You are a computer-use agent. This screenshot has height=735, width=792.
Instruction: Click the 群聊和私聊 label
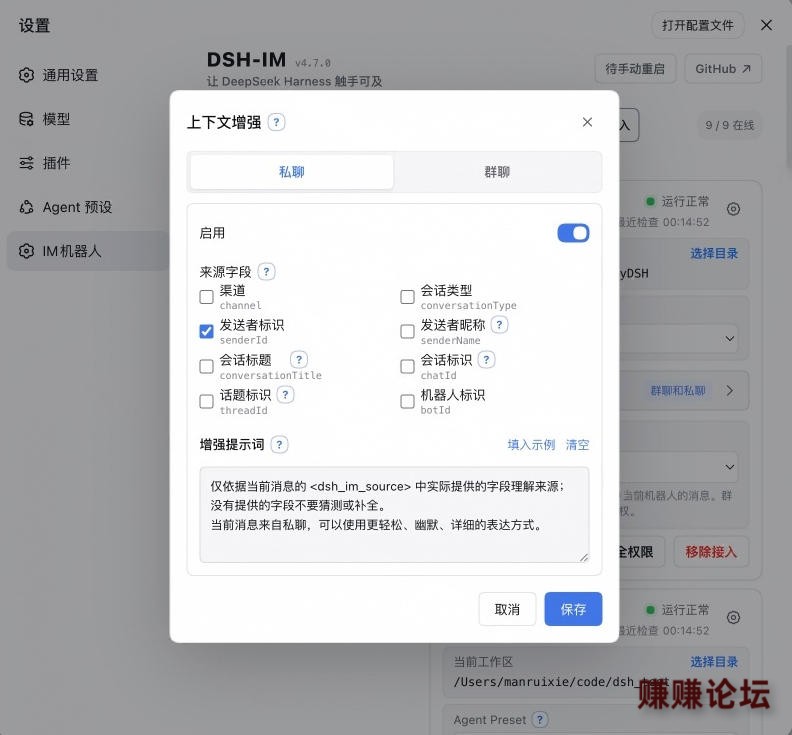pyautogui.click(x=677, y=390)
